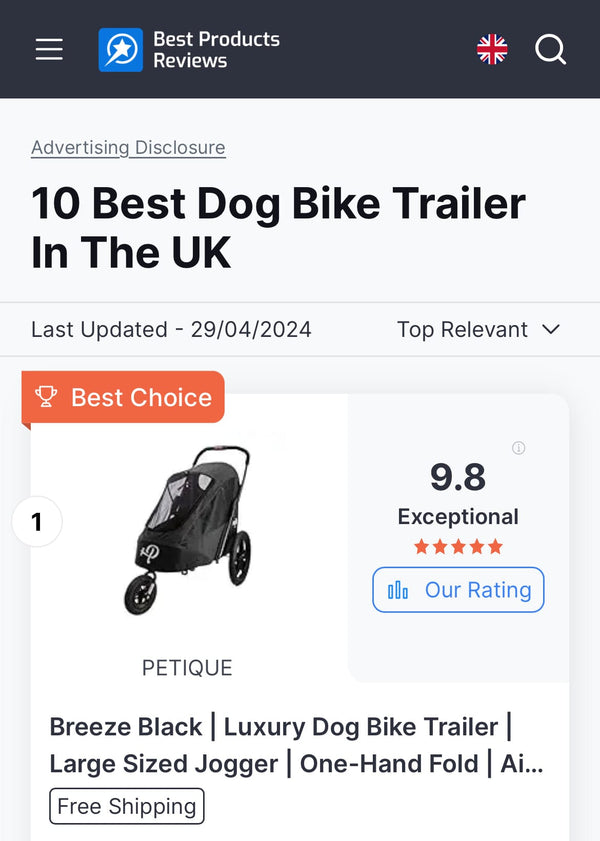
Task: Click the 9.8 rating score
Action: pyautogui.click(x=458, y=477)
